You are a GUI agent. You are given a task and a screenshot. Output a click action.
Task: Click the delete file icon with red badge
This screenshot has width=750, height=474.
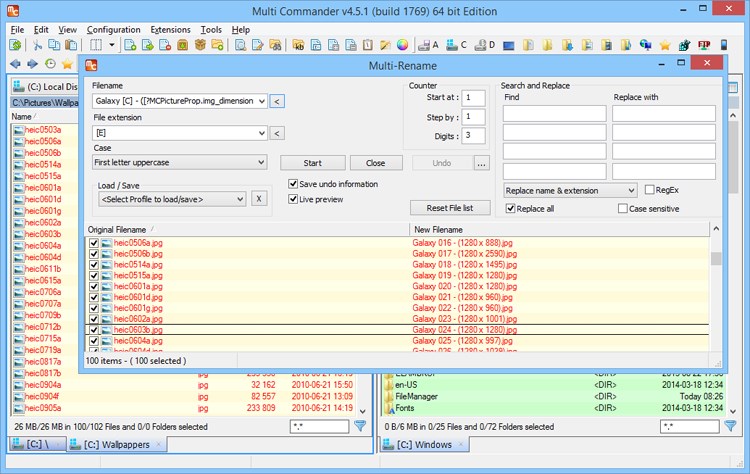pos(165,45)
